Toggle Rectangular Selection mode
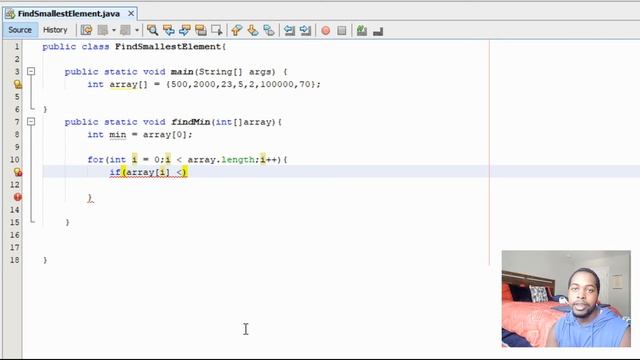The height and width of the screenshot is (360, 640). (x=217, y=30)
